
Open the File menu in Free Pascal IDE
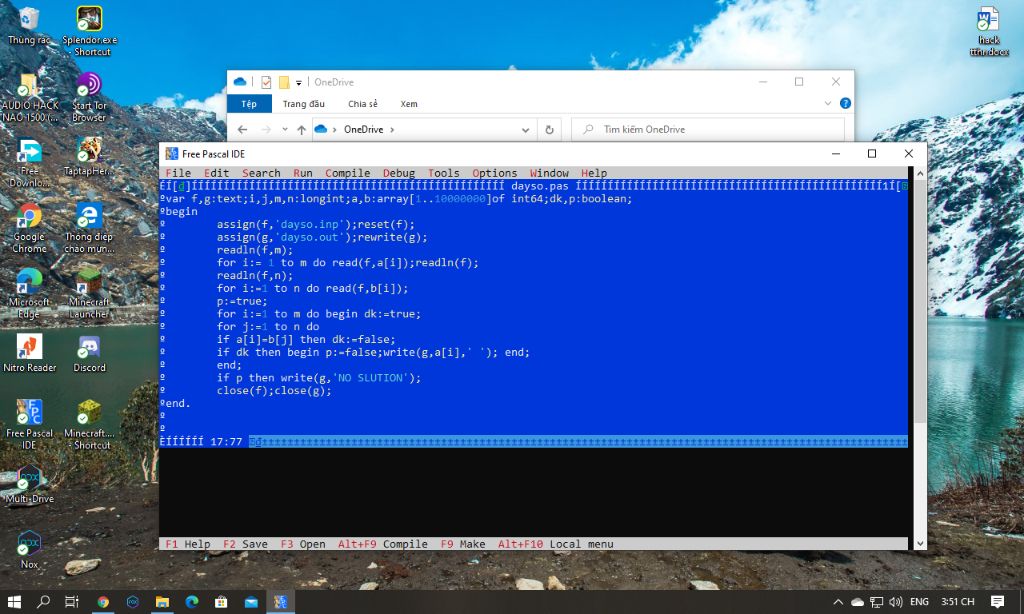click(x=178, y=173)
